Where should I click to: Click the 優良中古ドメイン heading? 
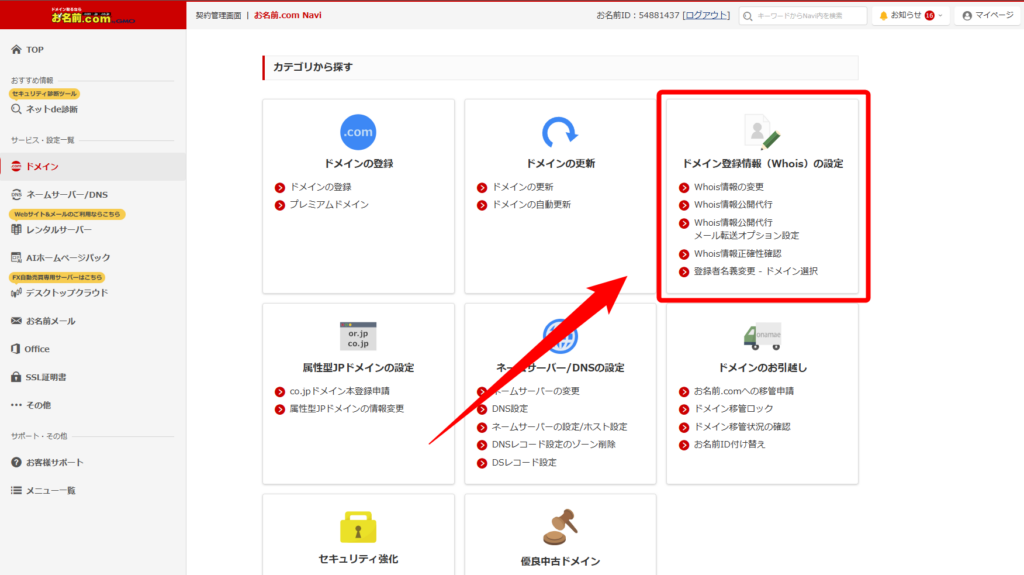[560, 561]
